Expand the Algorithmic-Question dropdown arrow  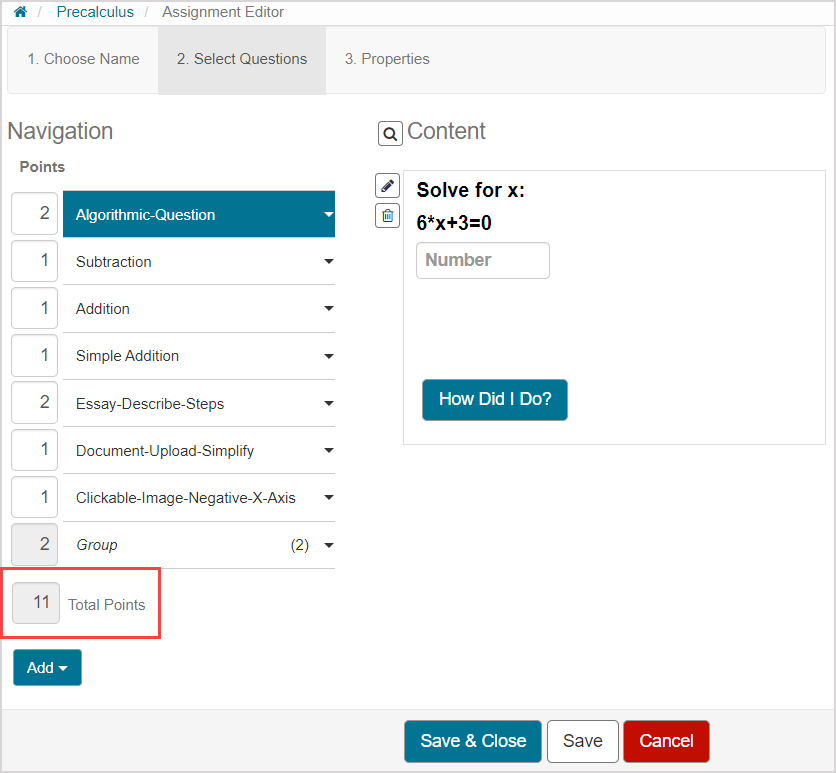(328, 214)
